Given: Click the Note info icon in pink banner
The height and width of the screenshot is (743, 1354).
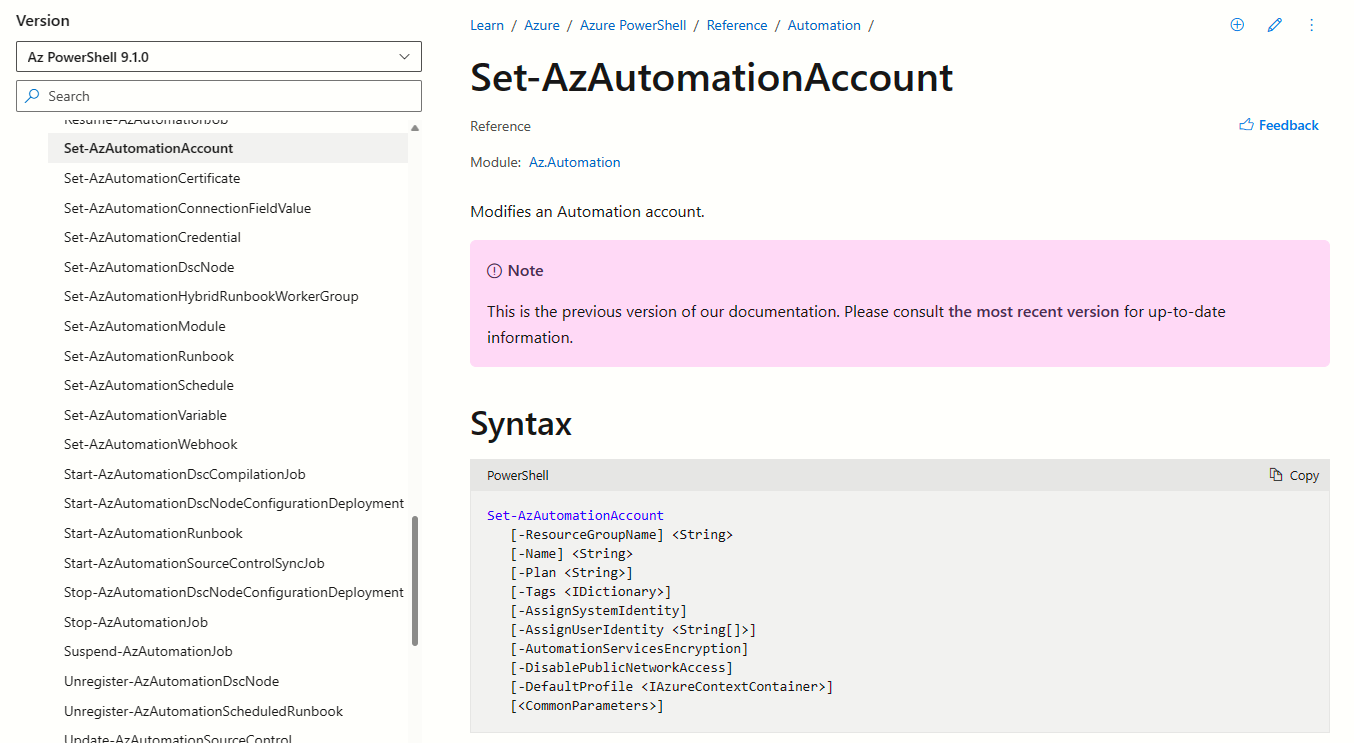Looking at the screenshot, I should [x=496, y=270].
